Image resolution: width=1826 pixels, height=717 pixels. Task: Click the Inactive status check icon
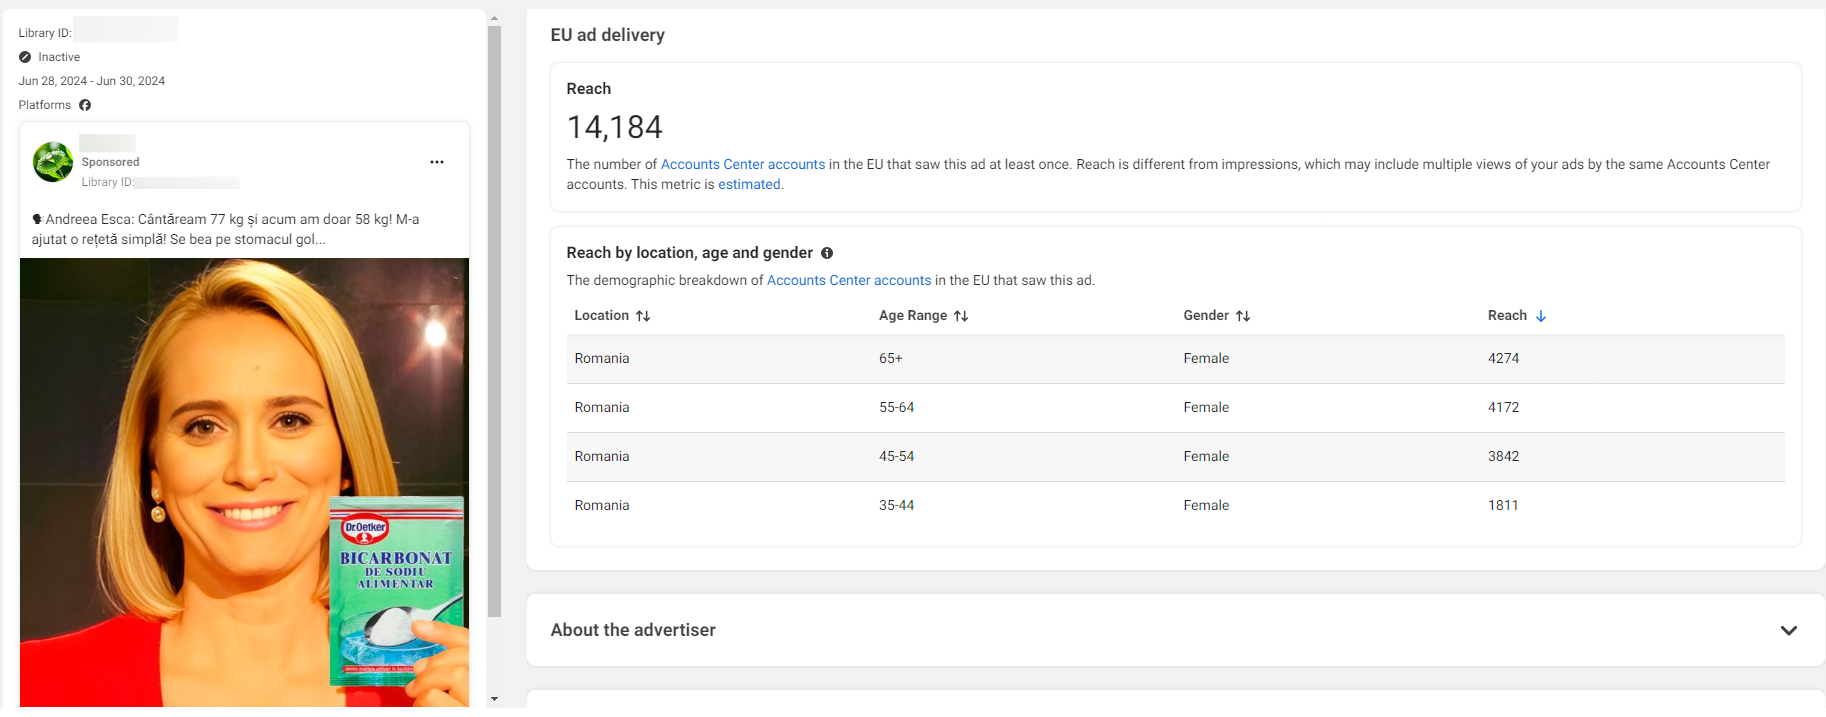click(x=25, y=57)
